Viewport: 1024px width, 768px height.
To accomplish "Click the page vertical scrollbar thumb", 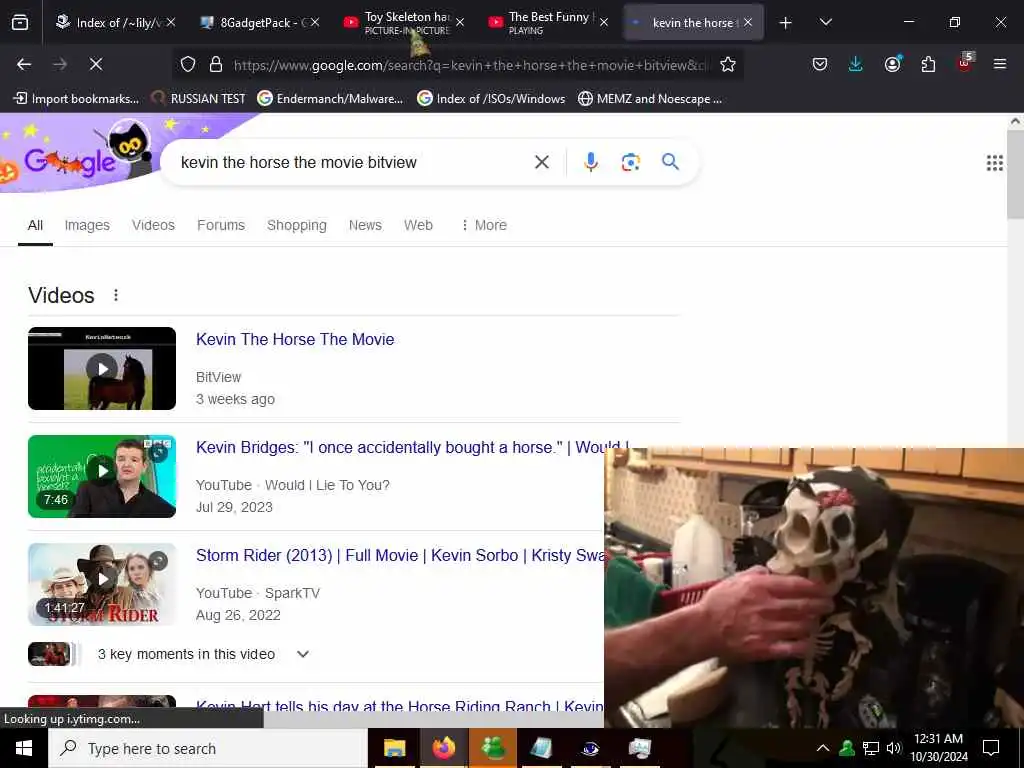I will pos(1016,174).
